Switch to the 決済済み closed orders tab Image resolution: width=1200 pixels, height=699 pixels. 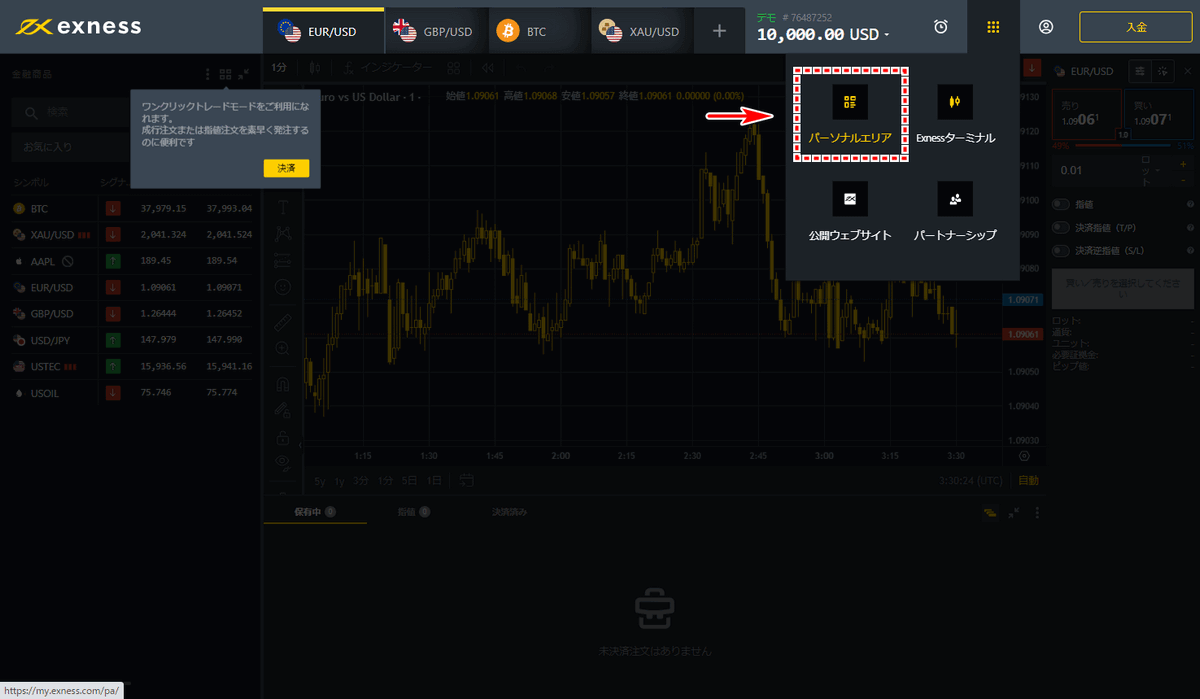[x=509, y=512]
